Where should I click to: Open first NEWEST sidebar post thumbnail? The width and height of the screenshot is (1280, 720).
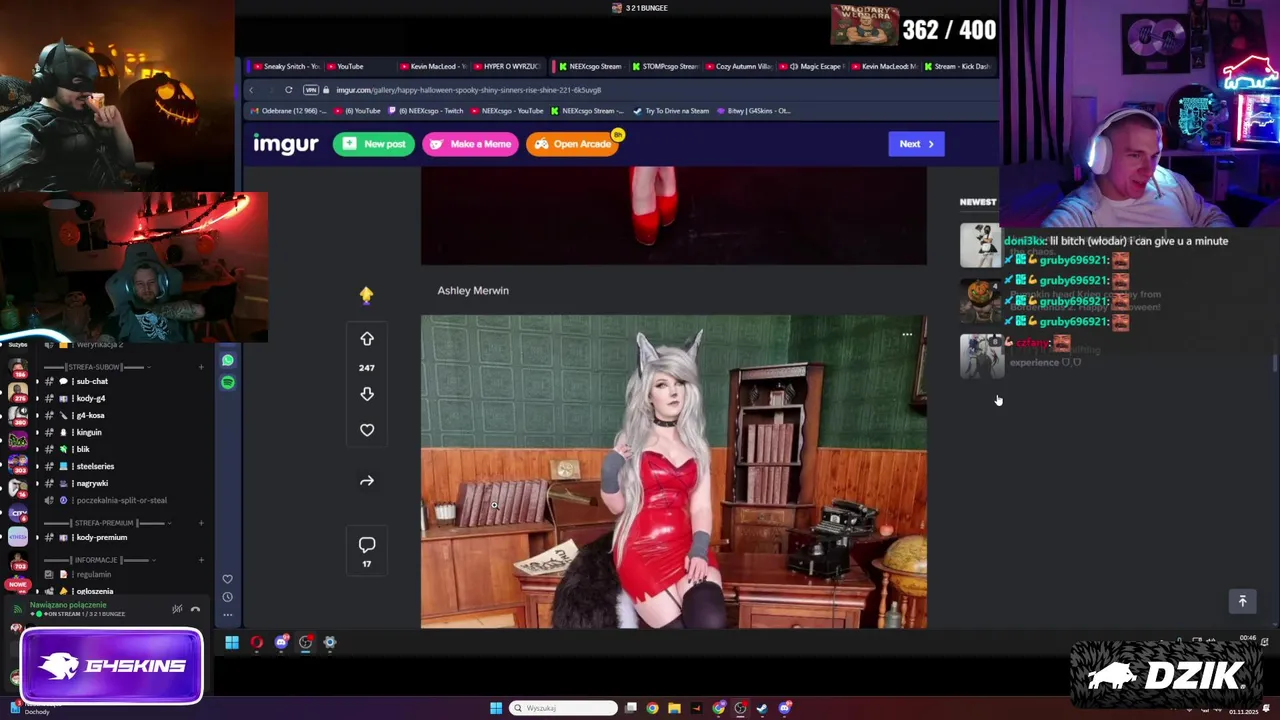(x=981, y=245)
